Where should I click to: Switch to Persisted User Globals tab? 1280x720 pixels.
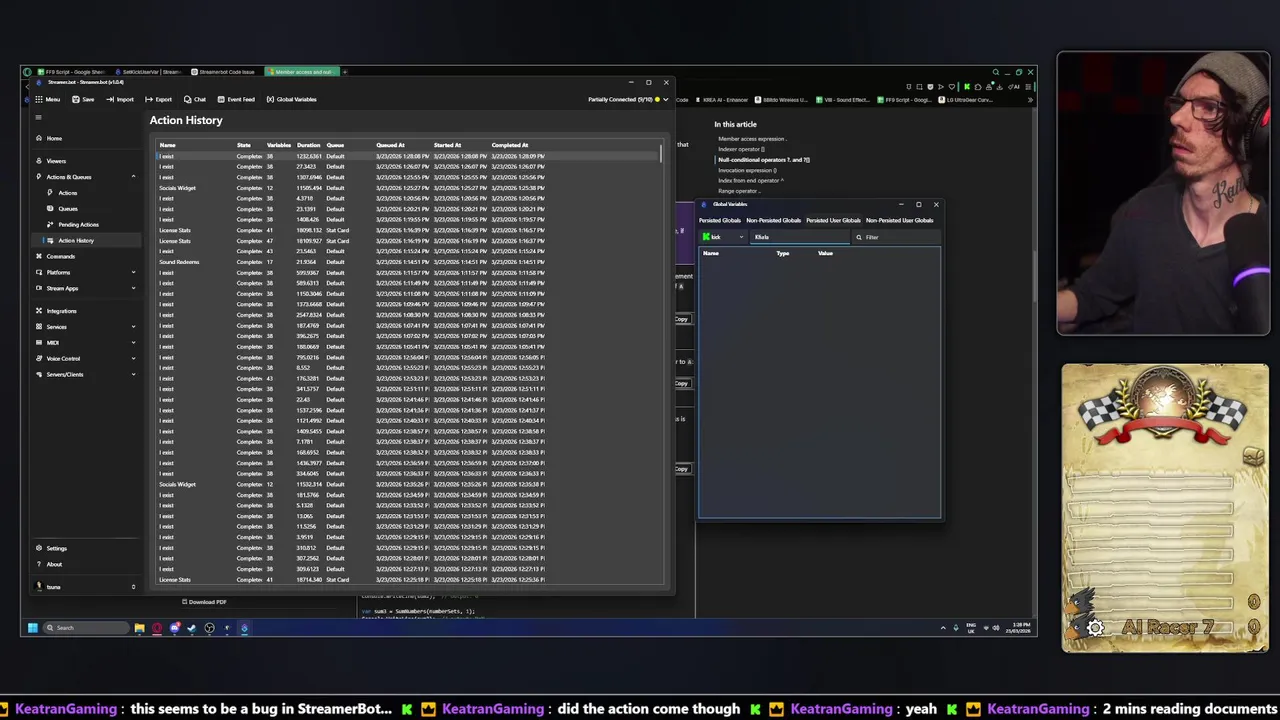[x=833, y=220]
